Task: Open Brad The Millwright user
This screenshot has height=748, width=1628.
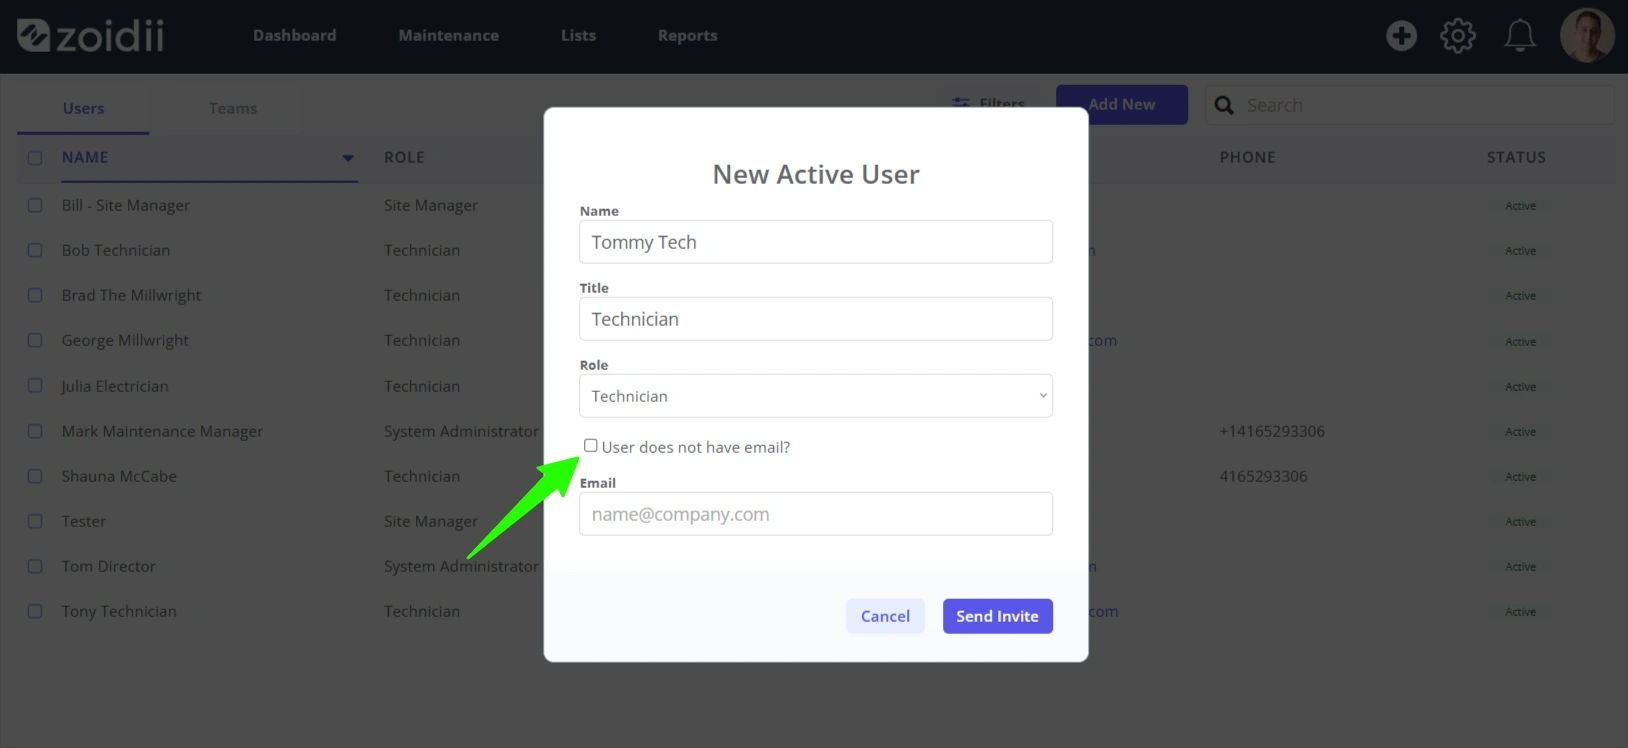Action: (x=131, y=295)
